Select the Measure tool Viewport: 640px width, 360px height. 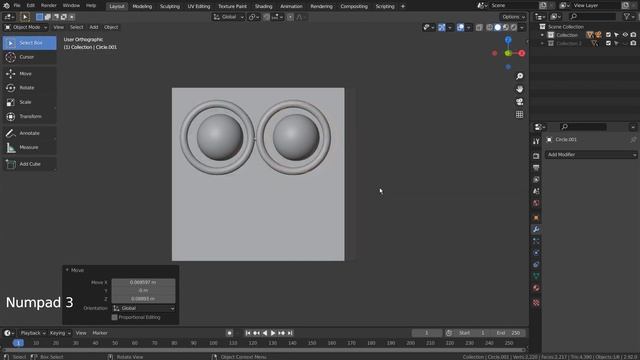(29, 147)
